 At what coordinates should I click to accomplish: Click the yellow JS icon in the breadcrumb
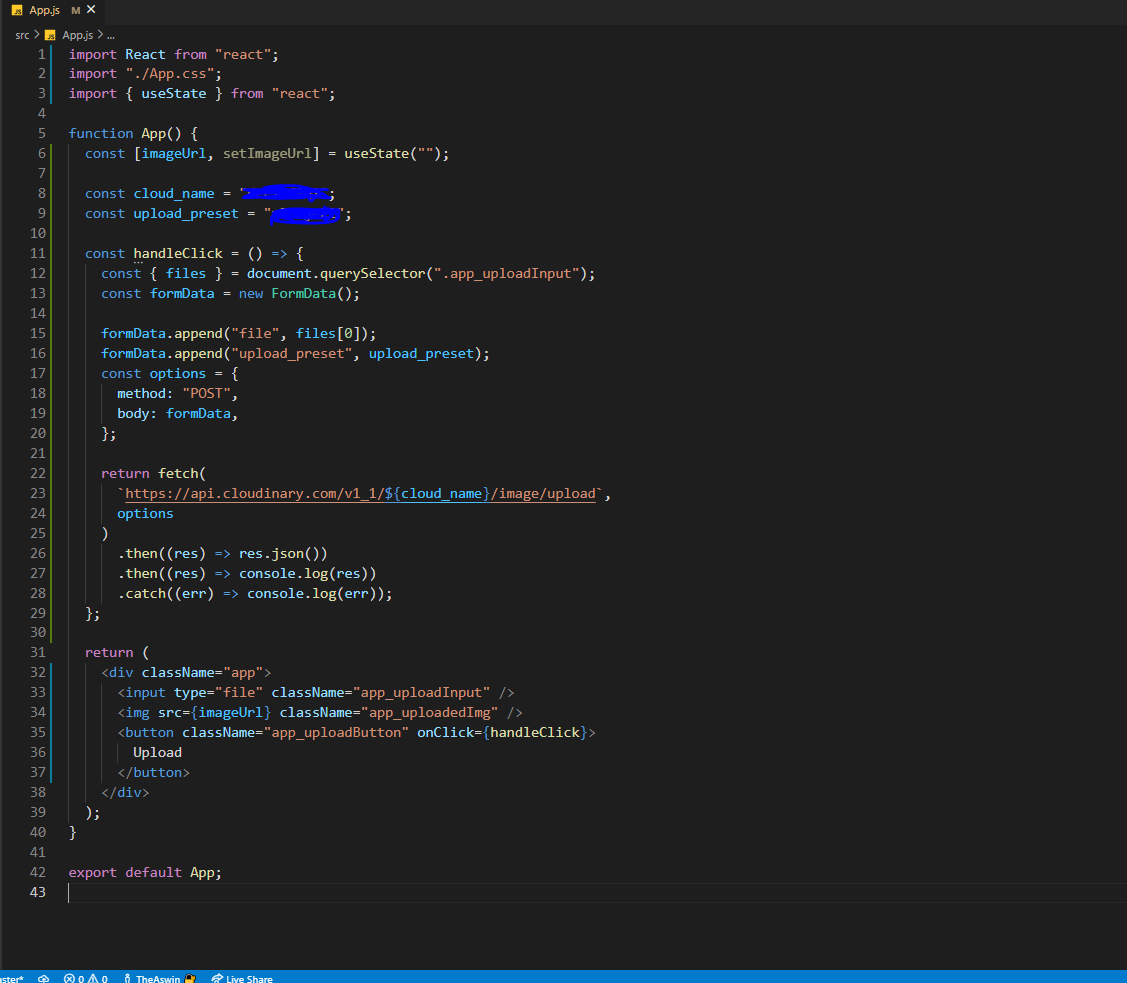(52, 34)
